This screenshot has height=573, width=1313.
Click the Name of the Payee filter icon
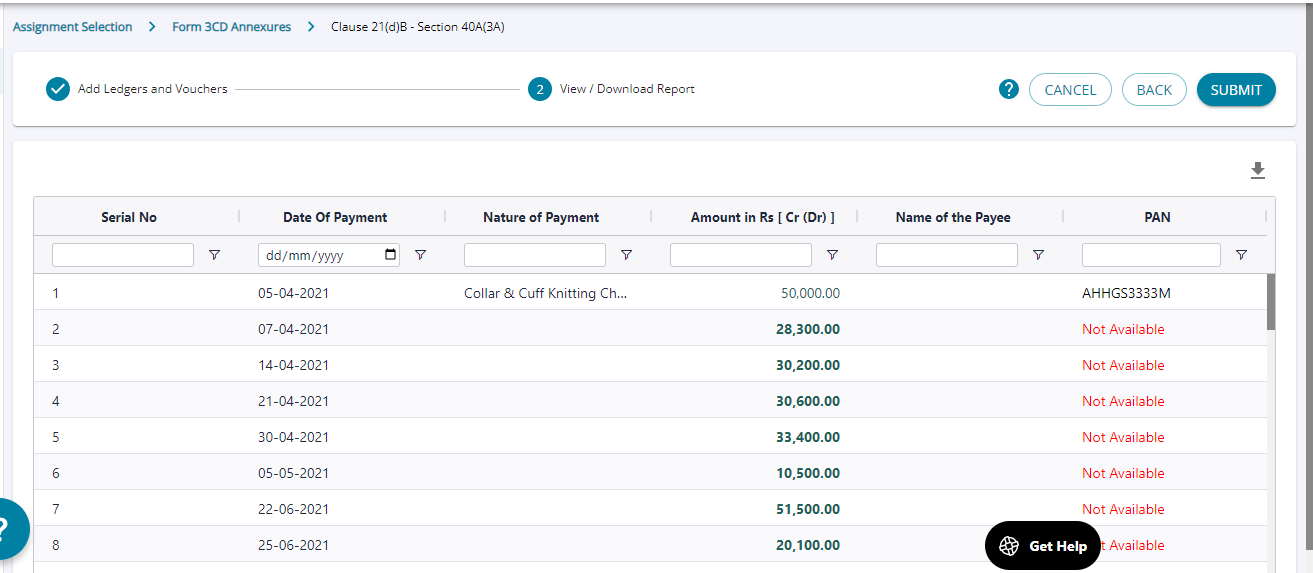click(x=1038, y=255)
